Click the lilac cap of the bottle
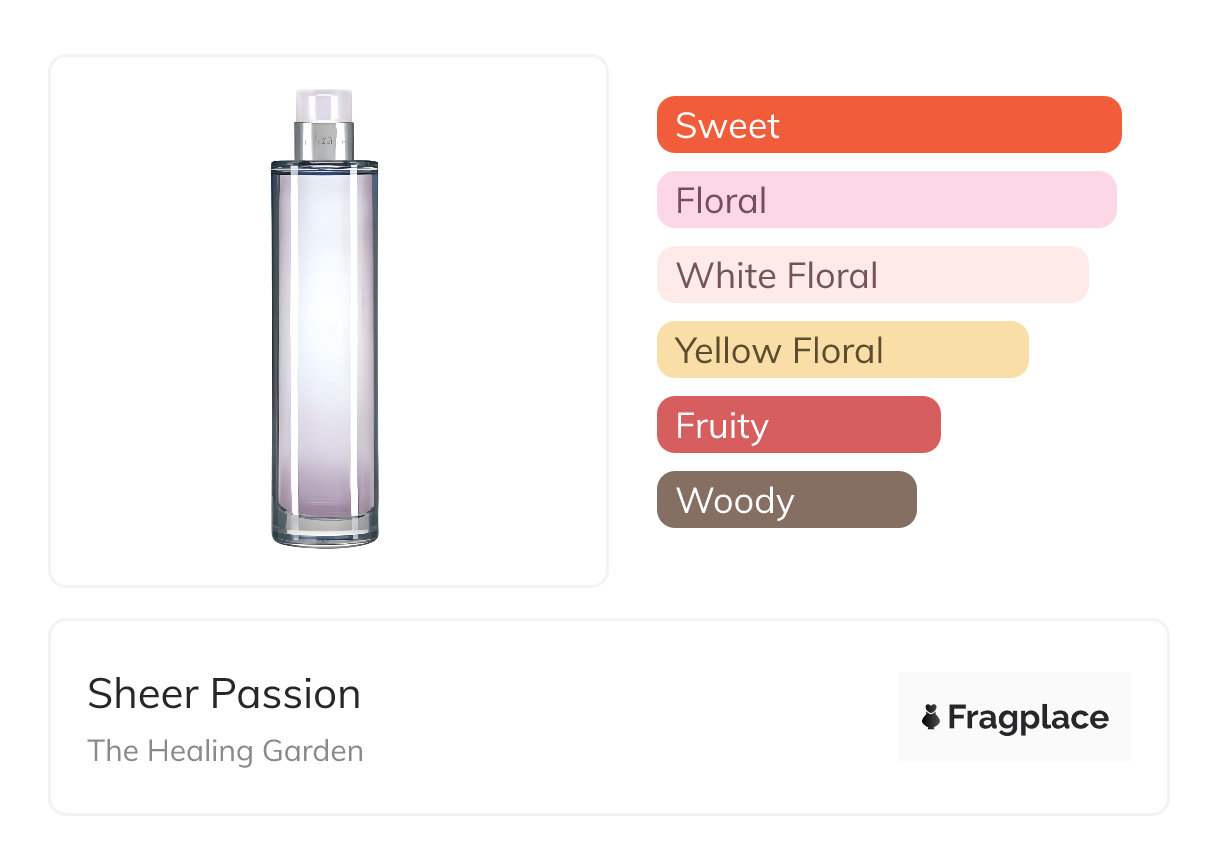 pos(324,105)
